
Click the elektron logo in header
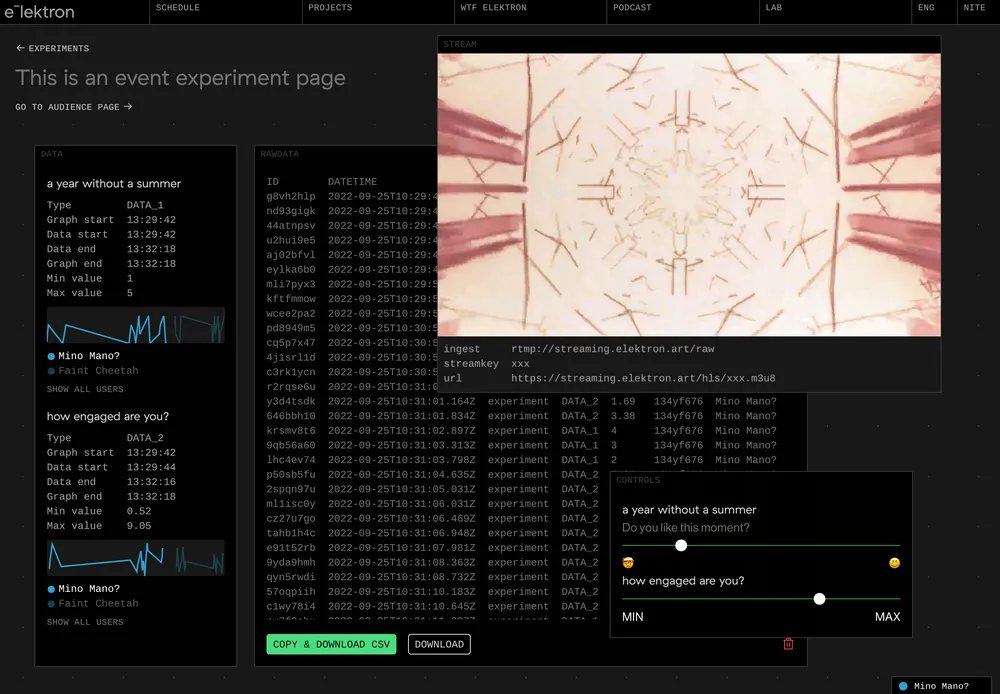39,12
